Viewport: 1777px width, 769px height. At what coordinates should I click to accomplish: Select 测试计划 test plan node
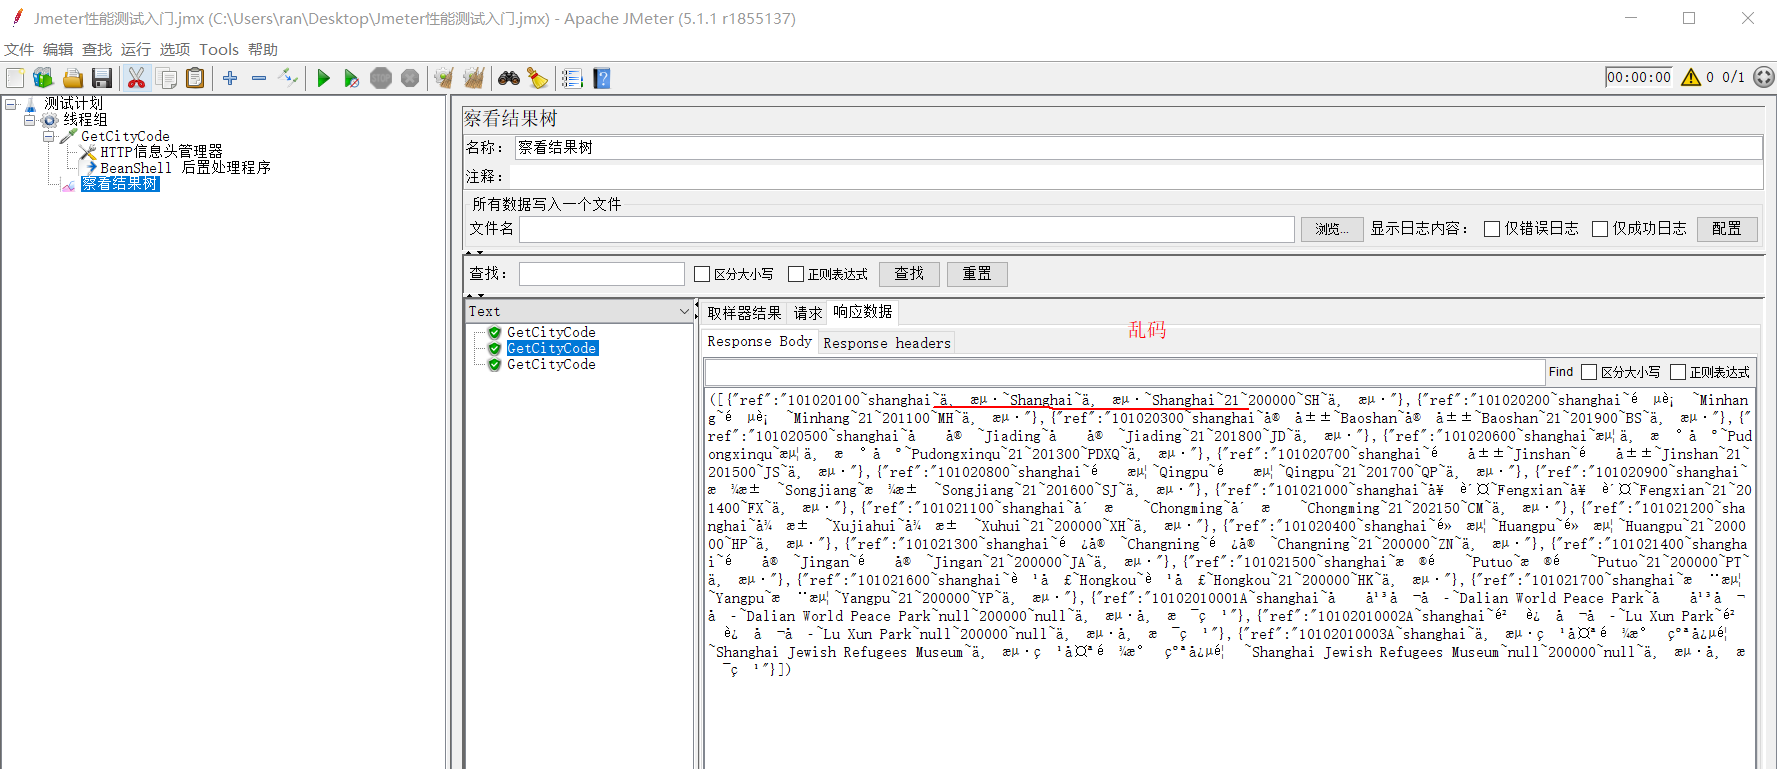coord(73,103)
